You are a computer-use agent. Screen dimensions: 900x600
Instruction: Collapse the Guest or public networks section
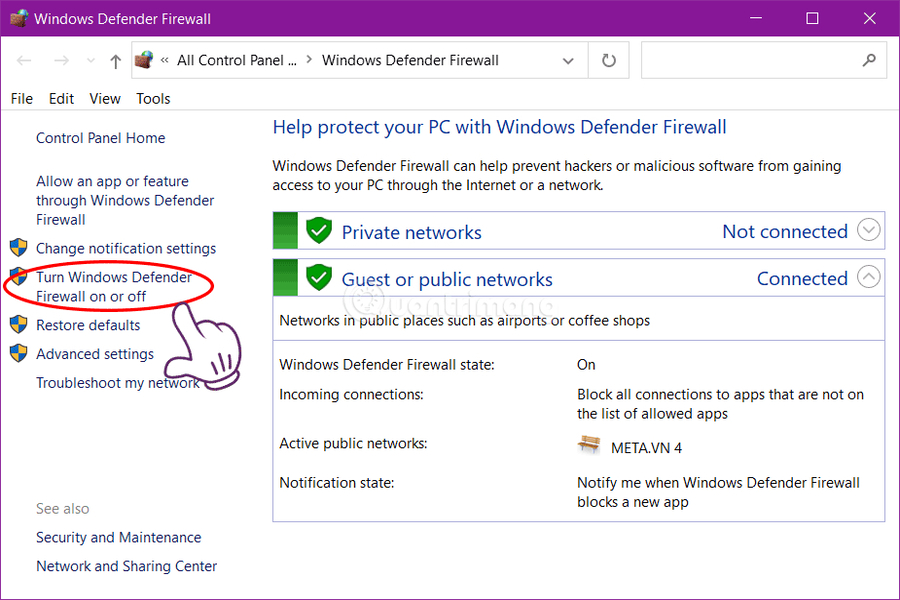(x=868, y=277)
